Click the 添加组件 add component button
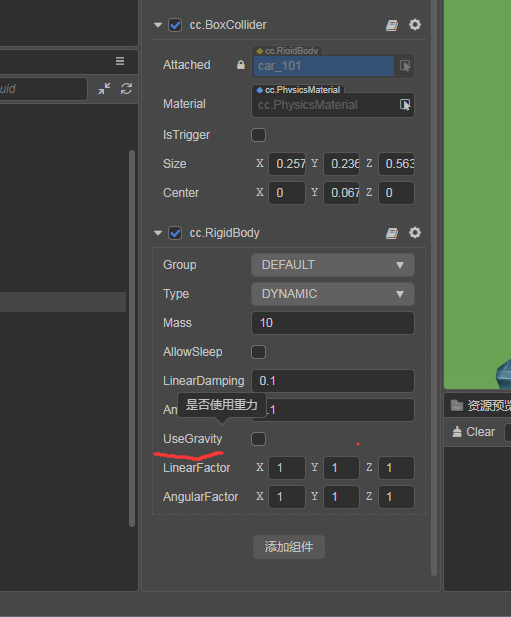This screenshot has height=617, width=511. click(x=289, y=547)
